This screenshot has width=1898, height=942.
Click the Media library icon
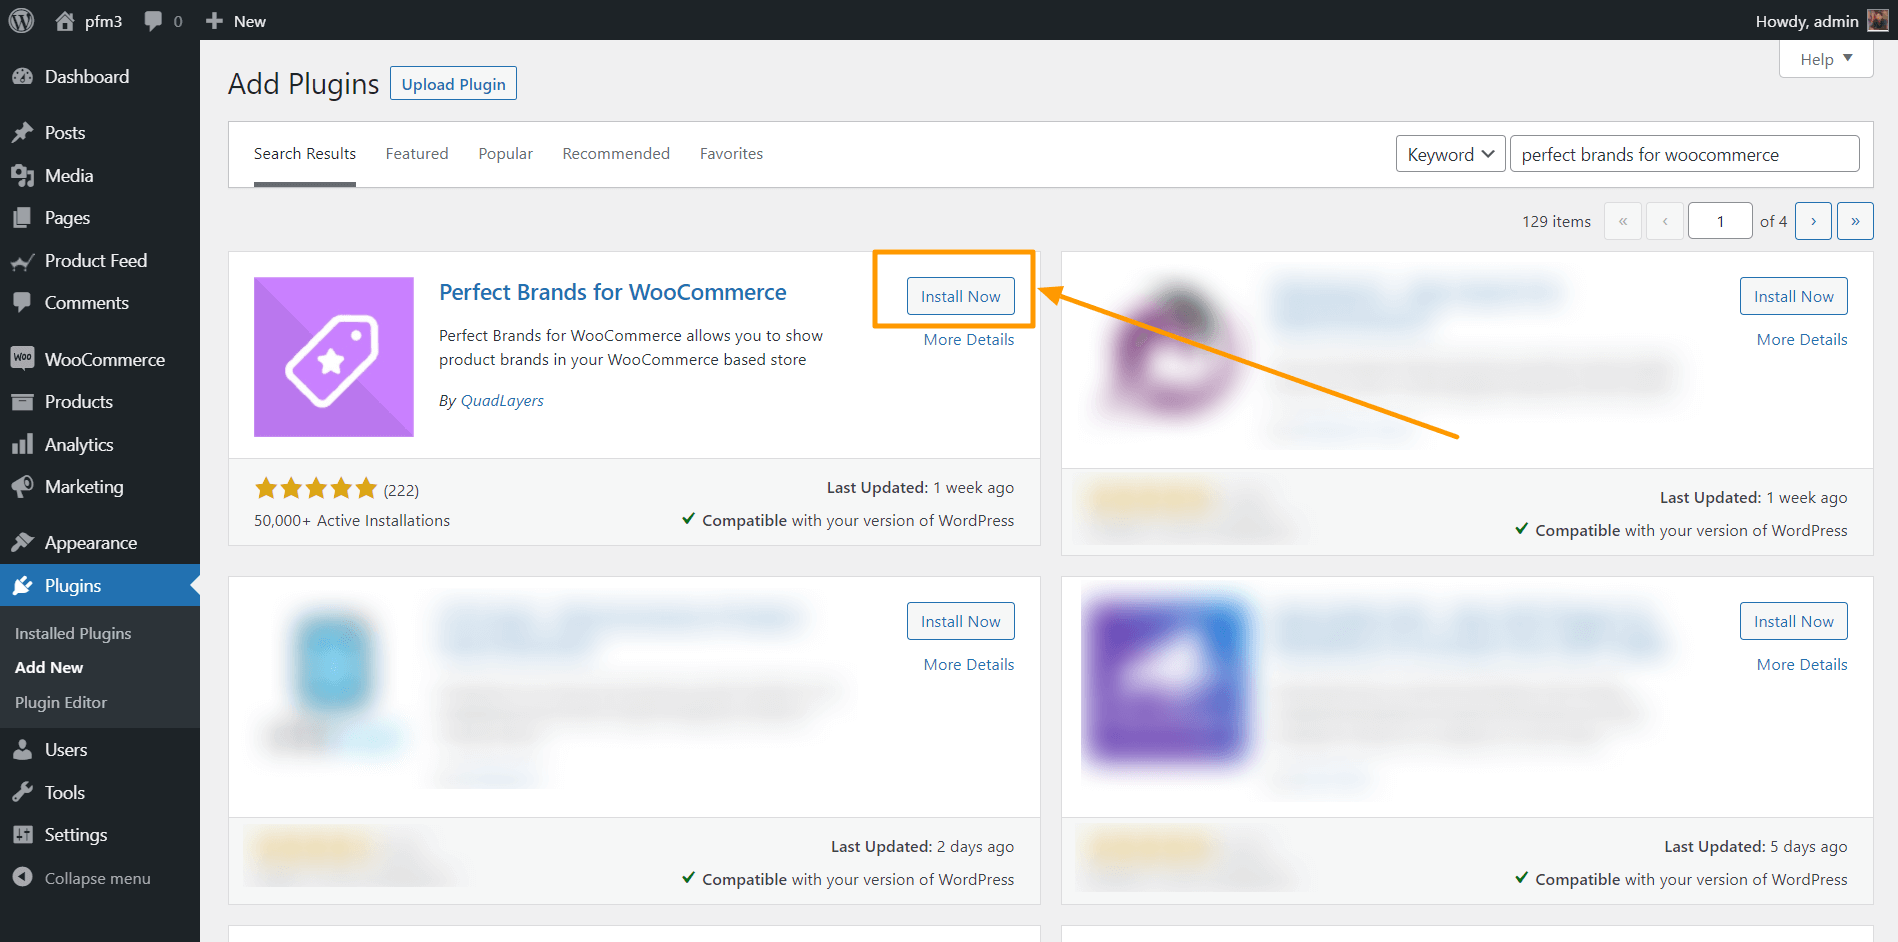tap(22, 176)
